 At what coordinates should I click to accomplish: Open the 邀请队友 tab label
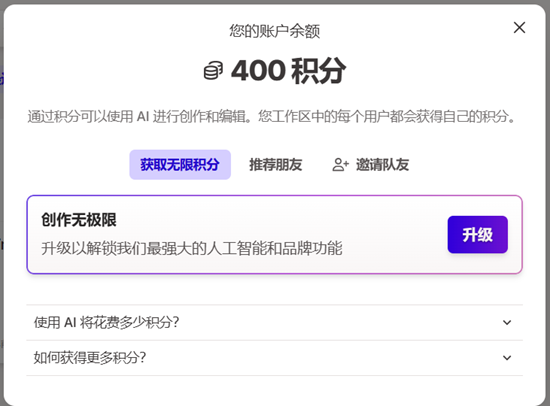pos(383,165)
